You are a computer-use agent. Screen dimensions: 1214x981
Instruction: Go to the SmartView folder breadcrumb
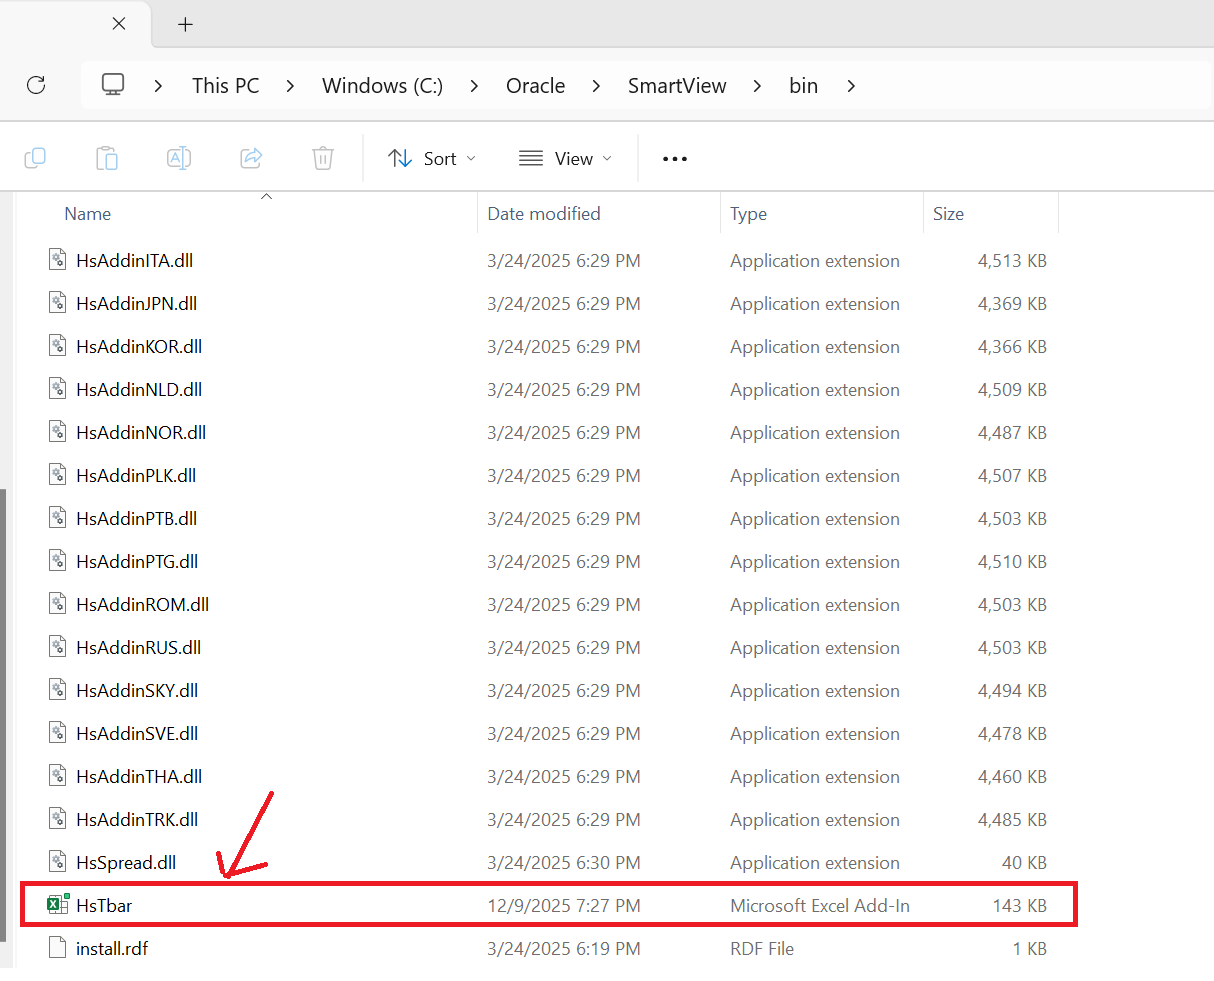click(677, 86)
